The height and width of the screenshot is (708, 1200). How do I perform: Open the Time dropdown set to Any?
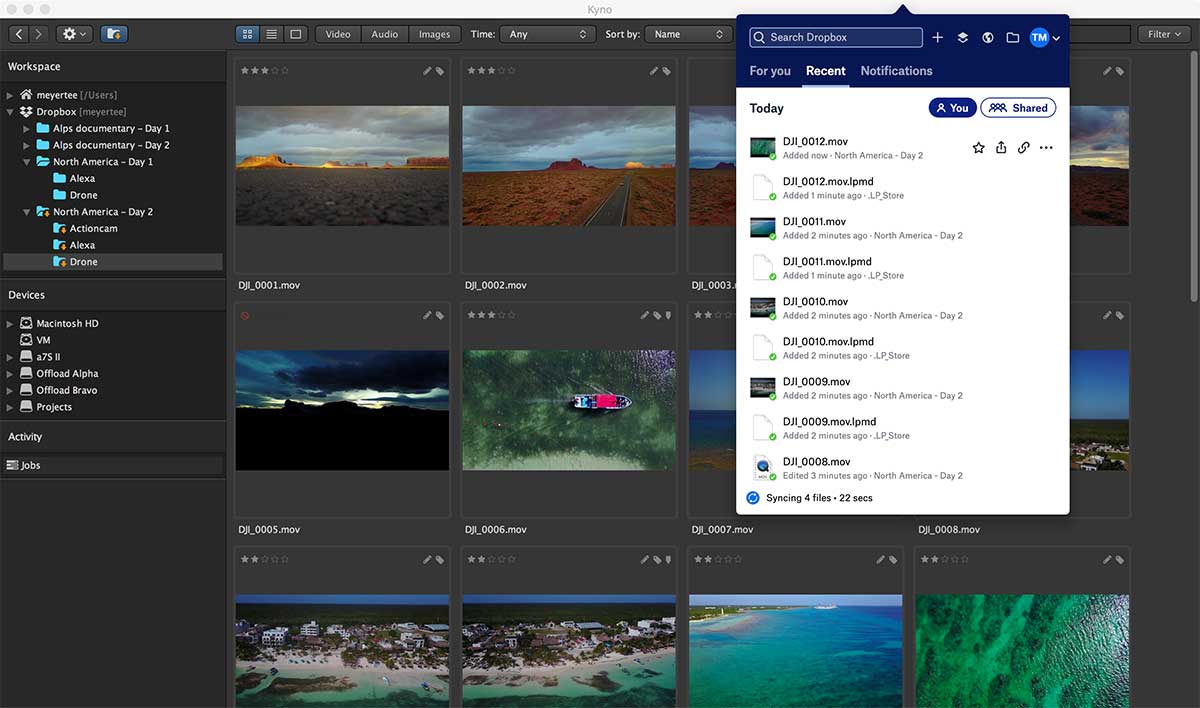(x=547, y=34)
